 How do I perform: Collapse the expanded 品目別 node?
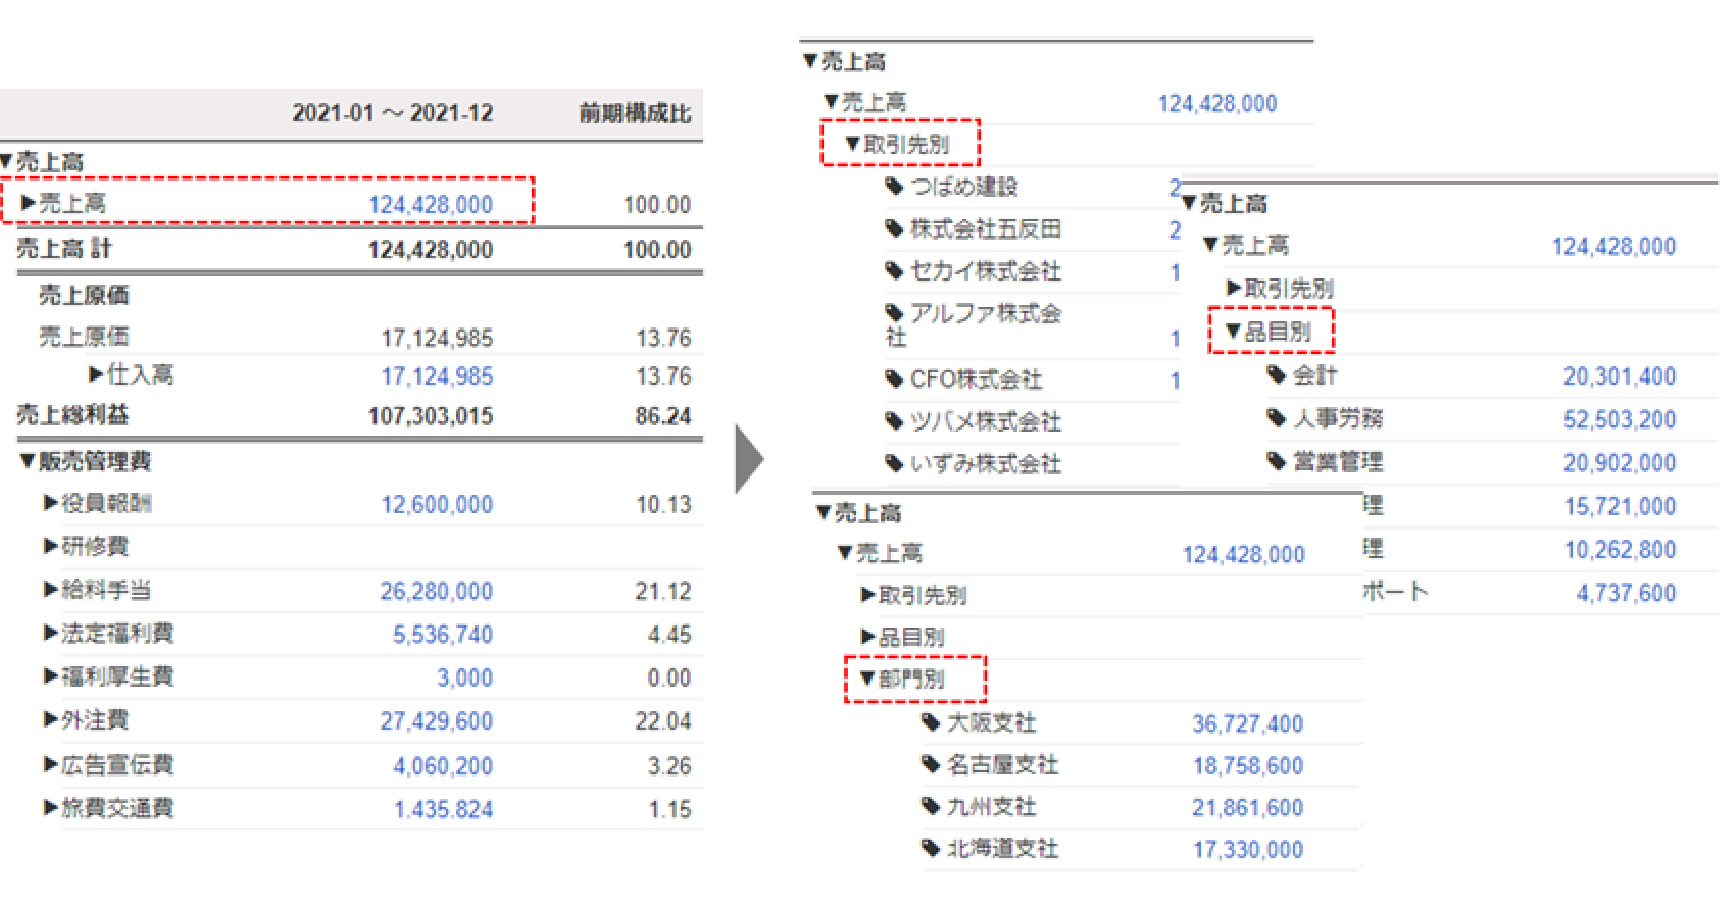click(1233, 332)
